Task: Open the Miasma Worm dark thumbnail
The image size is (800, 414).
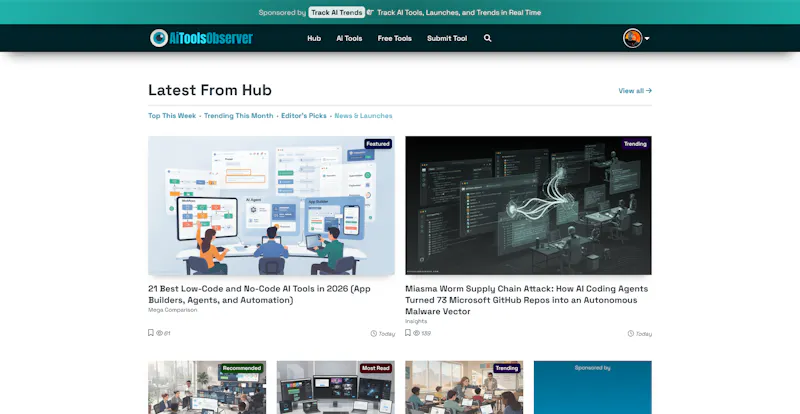Action: 529,206
